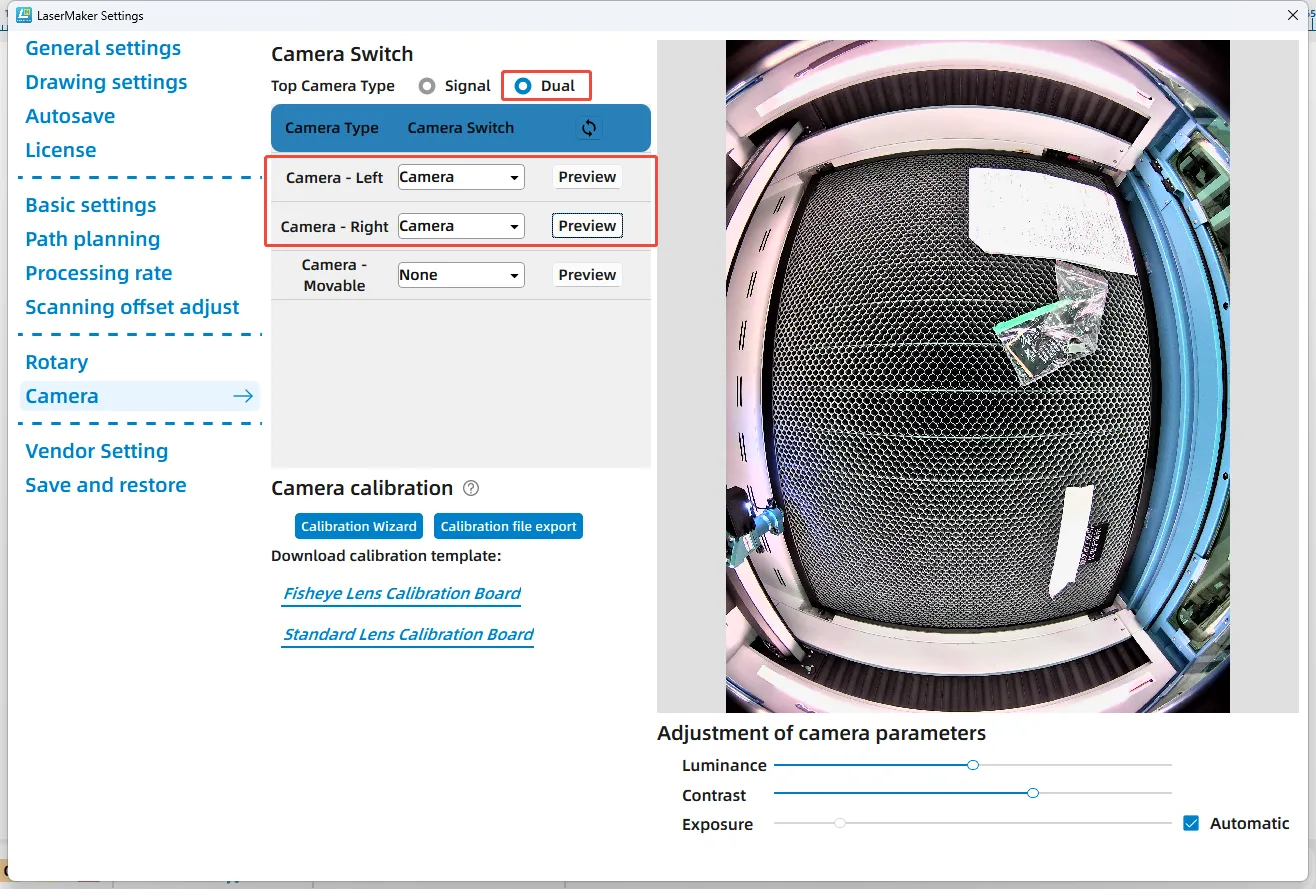This screenshot has width=1316, height=889.
Task: Click Calibration file export button
Action: click(508, 526)
